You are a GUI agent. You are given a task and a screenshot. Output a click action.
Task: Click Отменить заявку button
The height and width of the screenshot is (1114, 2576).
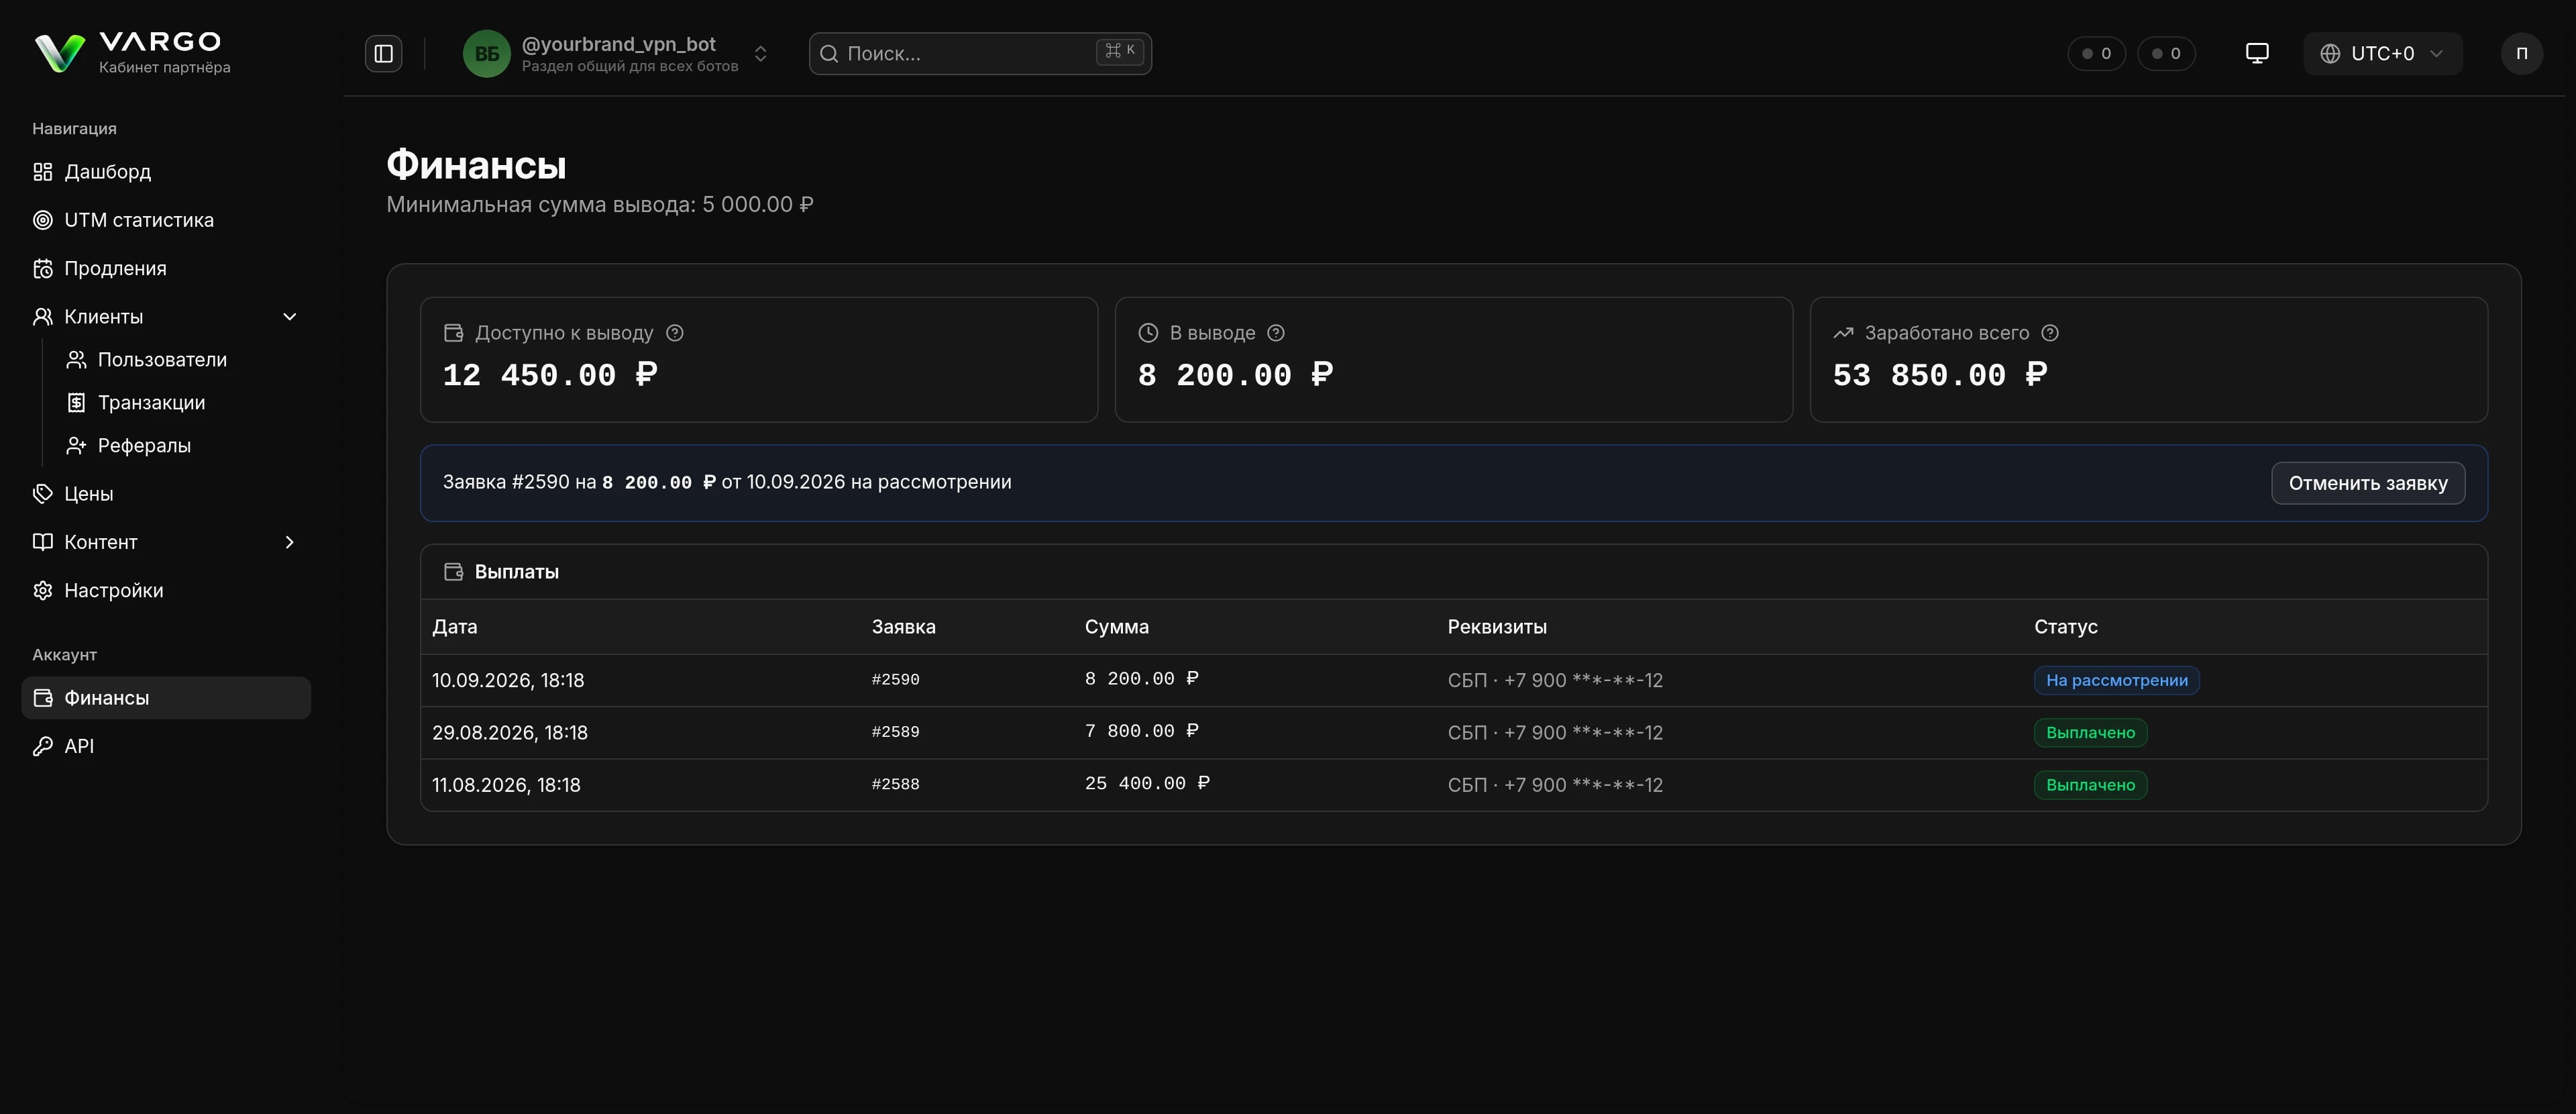point(2368,483)
